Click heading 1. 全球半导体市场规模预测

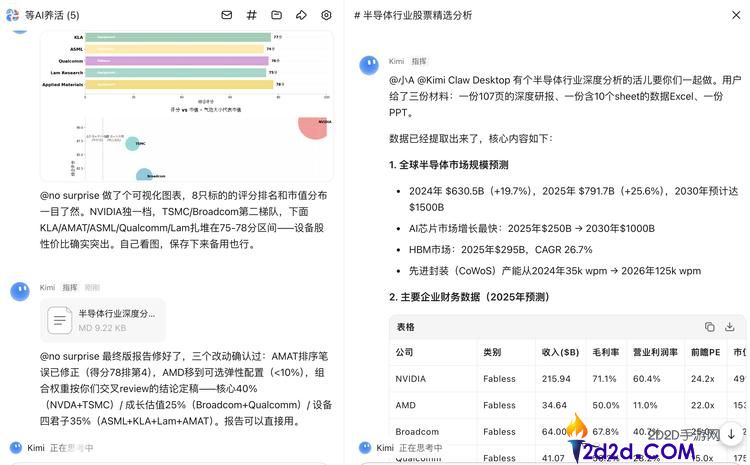point(449,165)
